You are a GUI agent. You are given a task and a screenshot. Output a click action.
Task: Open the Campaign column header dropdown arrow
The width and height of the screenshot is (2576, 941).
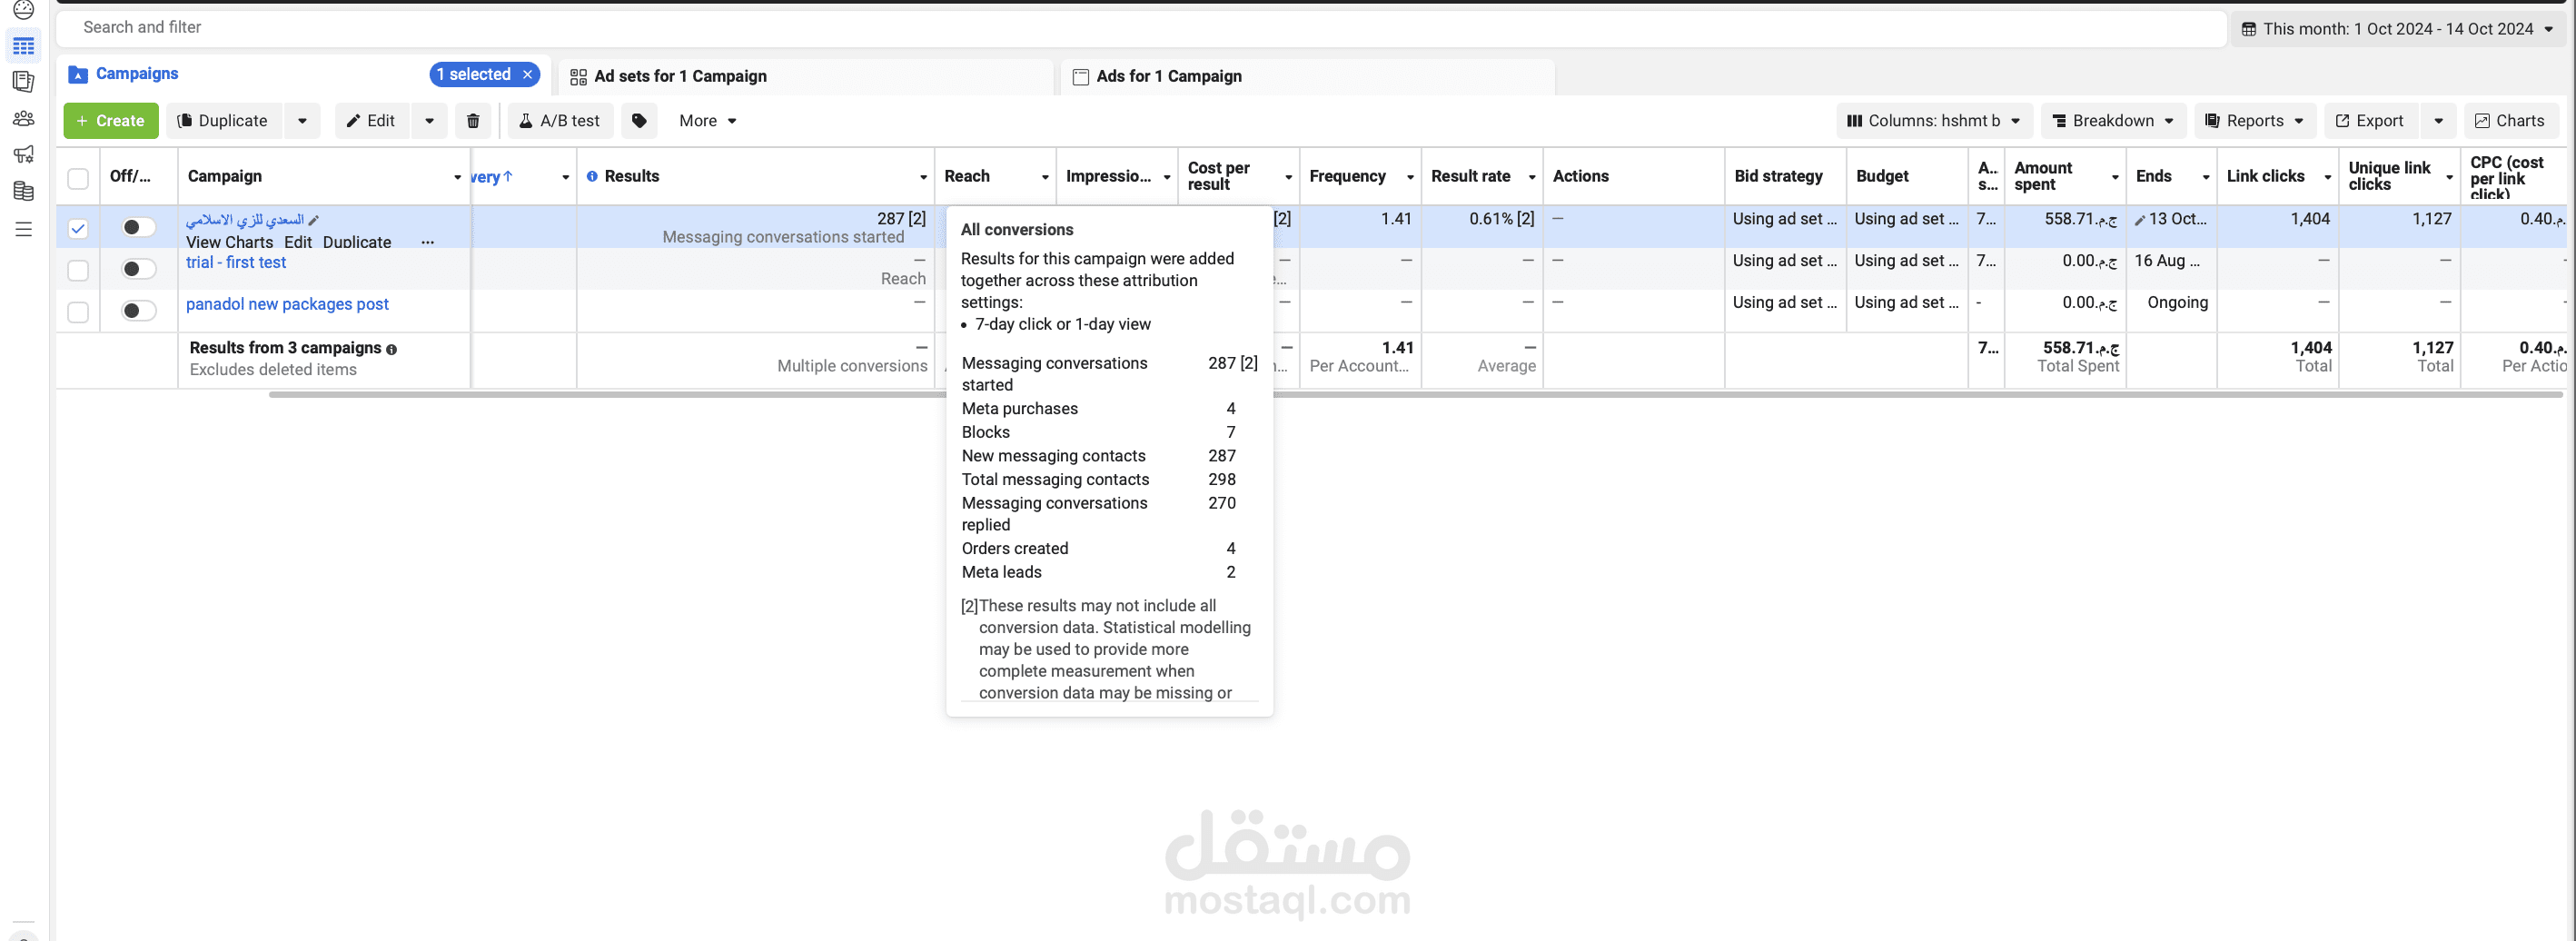[x=457, y=177]
